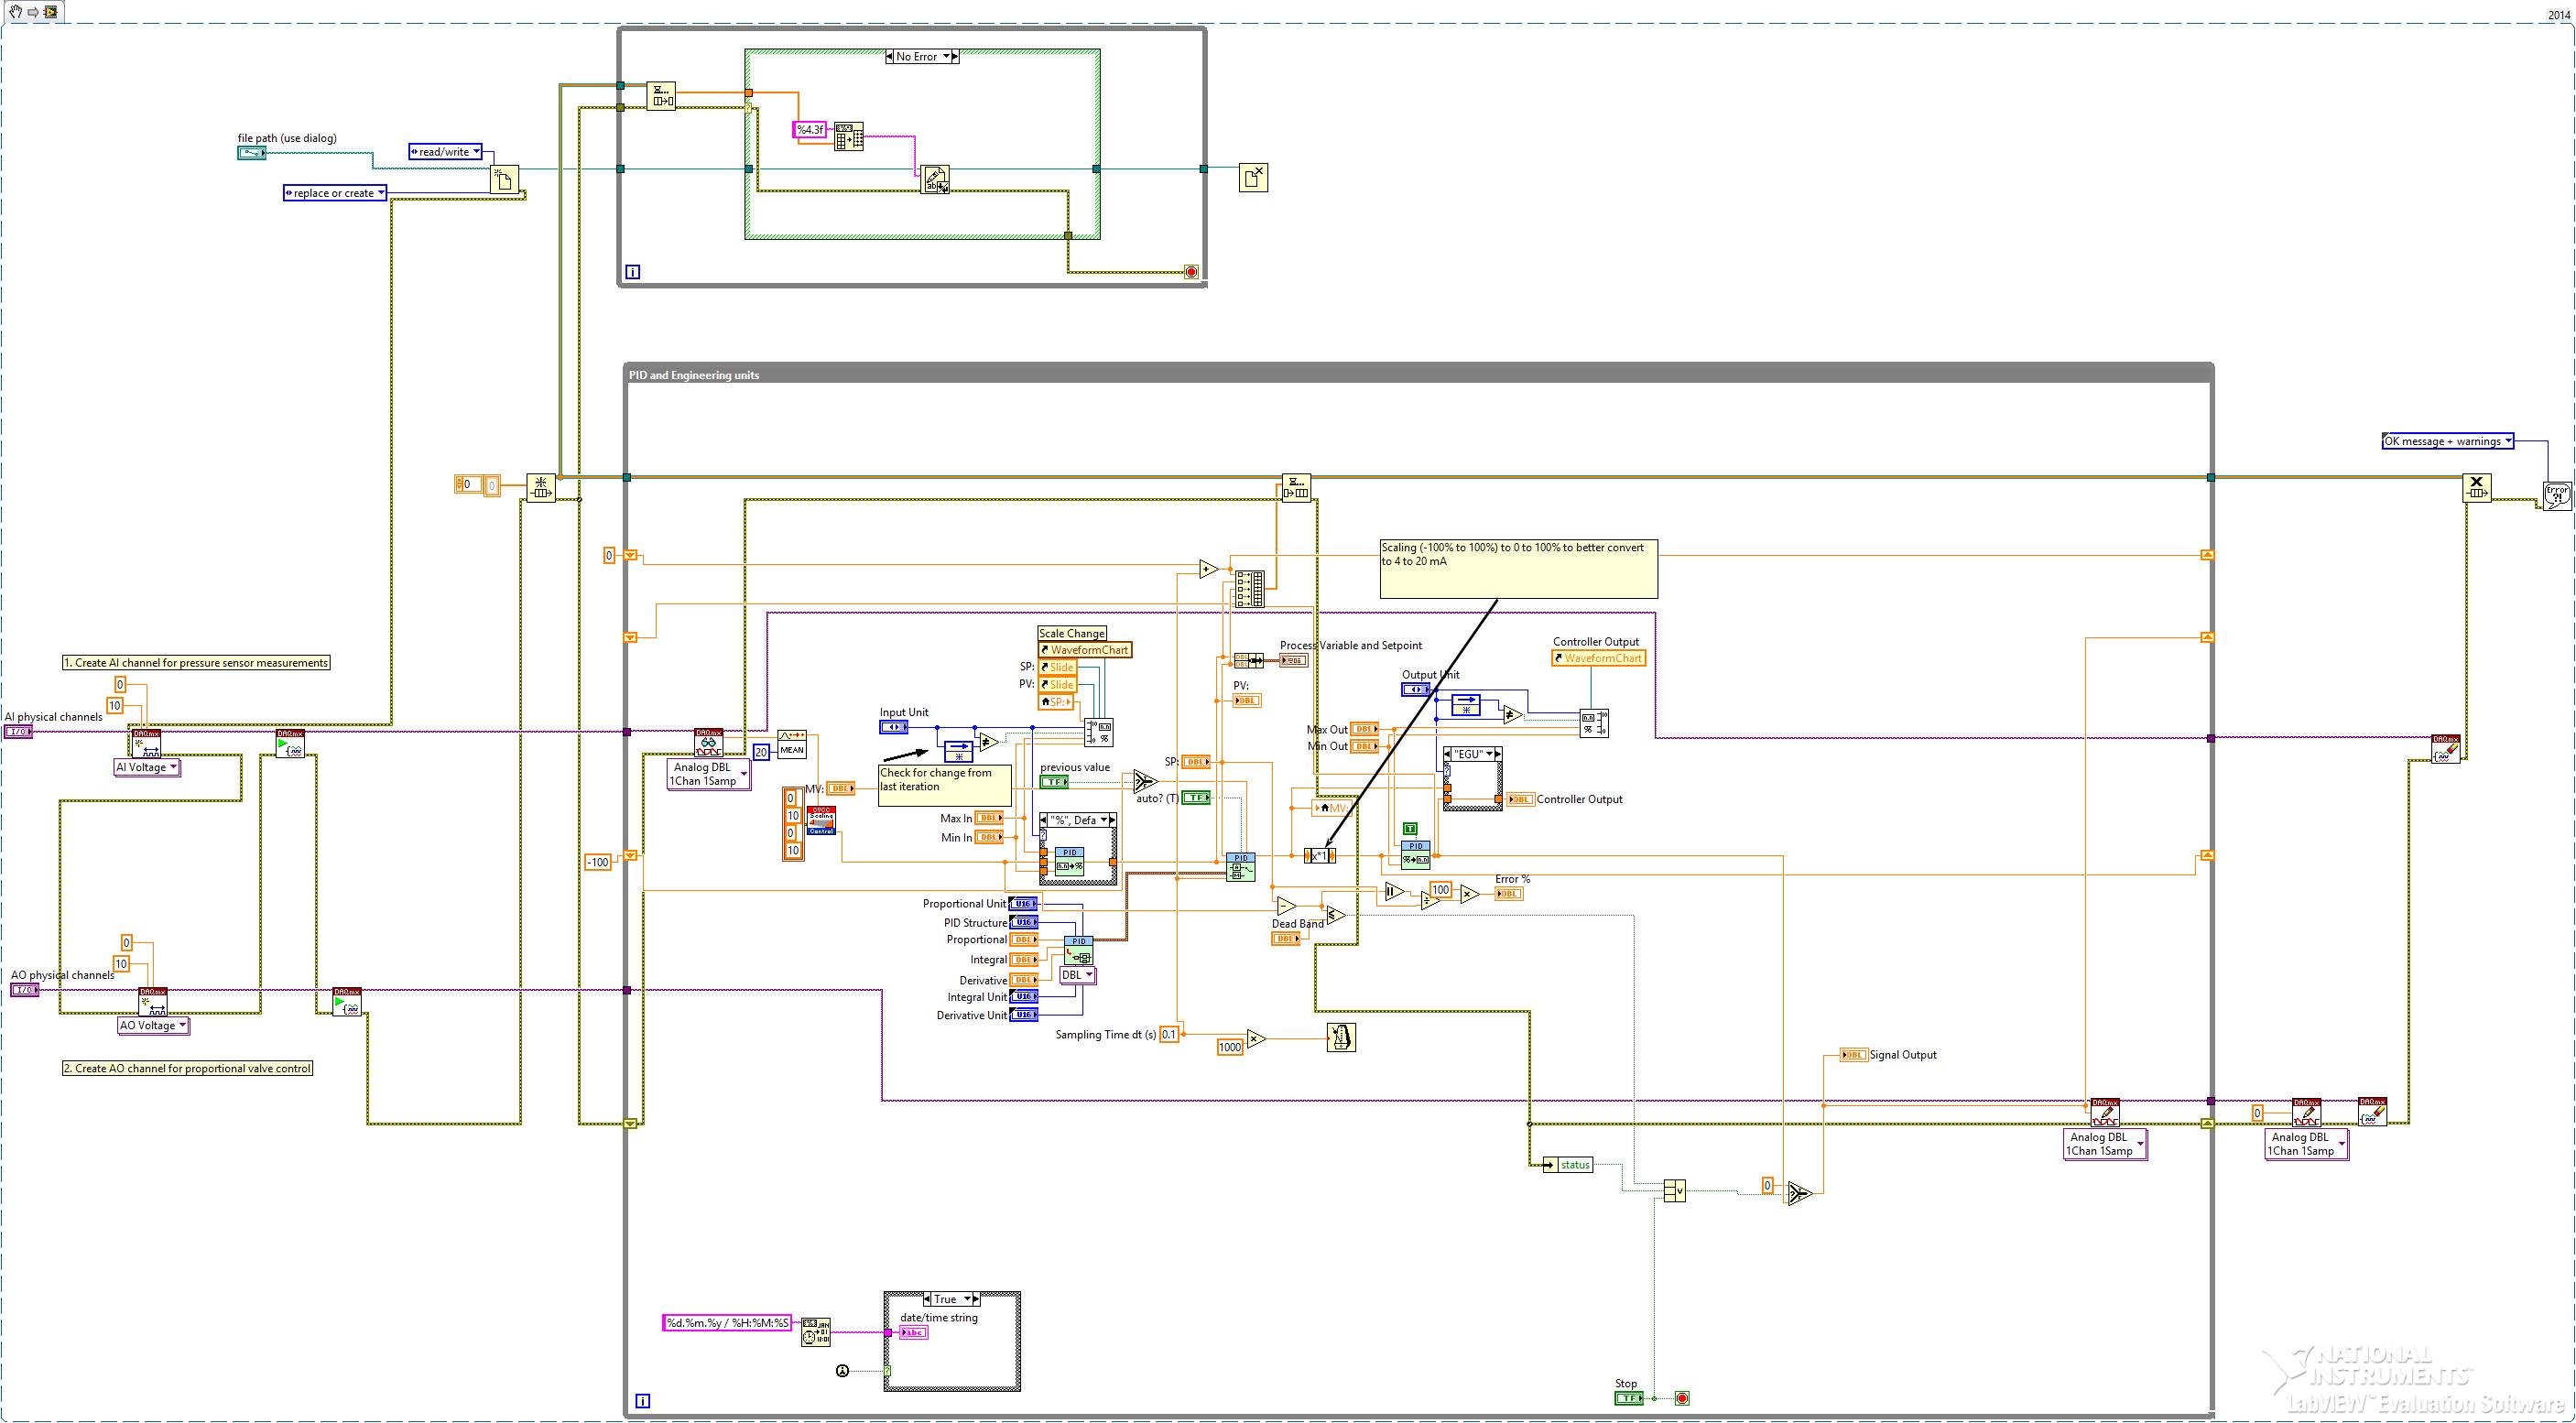Select the Open/Create/Replace File node
The image size is (2576, 1423).
tap(504, 179)
